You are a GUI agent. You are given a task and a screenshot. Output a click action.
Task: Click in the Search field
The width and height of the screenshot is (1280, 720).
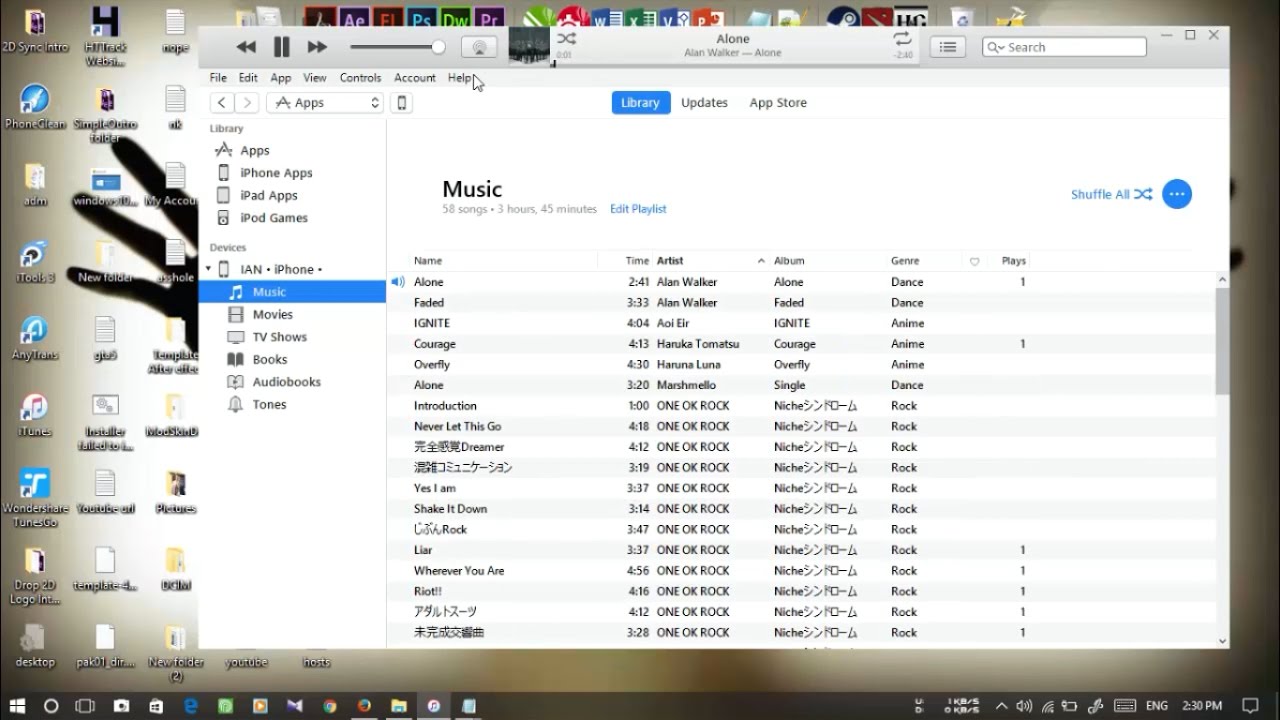pyautogui.click(x=1064, y=47)
